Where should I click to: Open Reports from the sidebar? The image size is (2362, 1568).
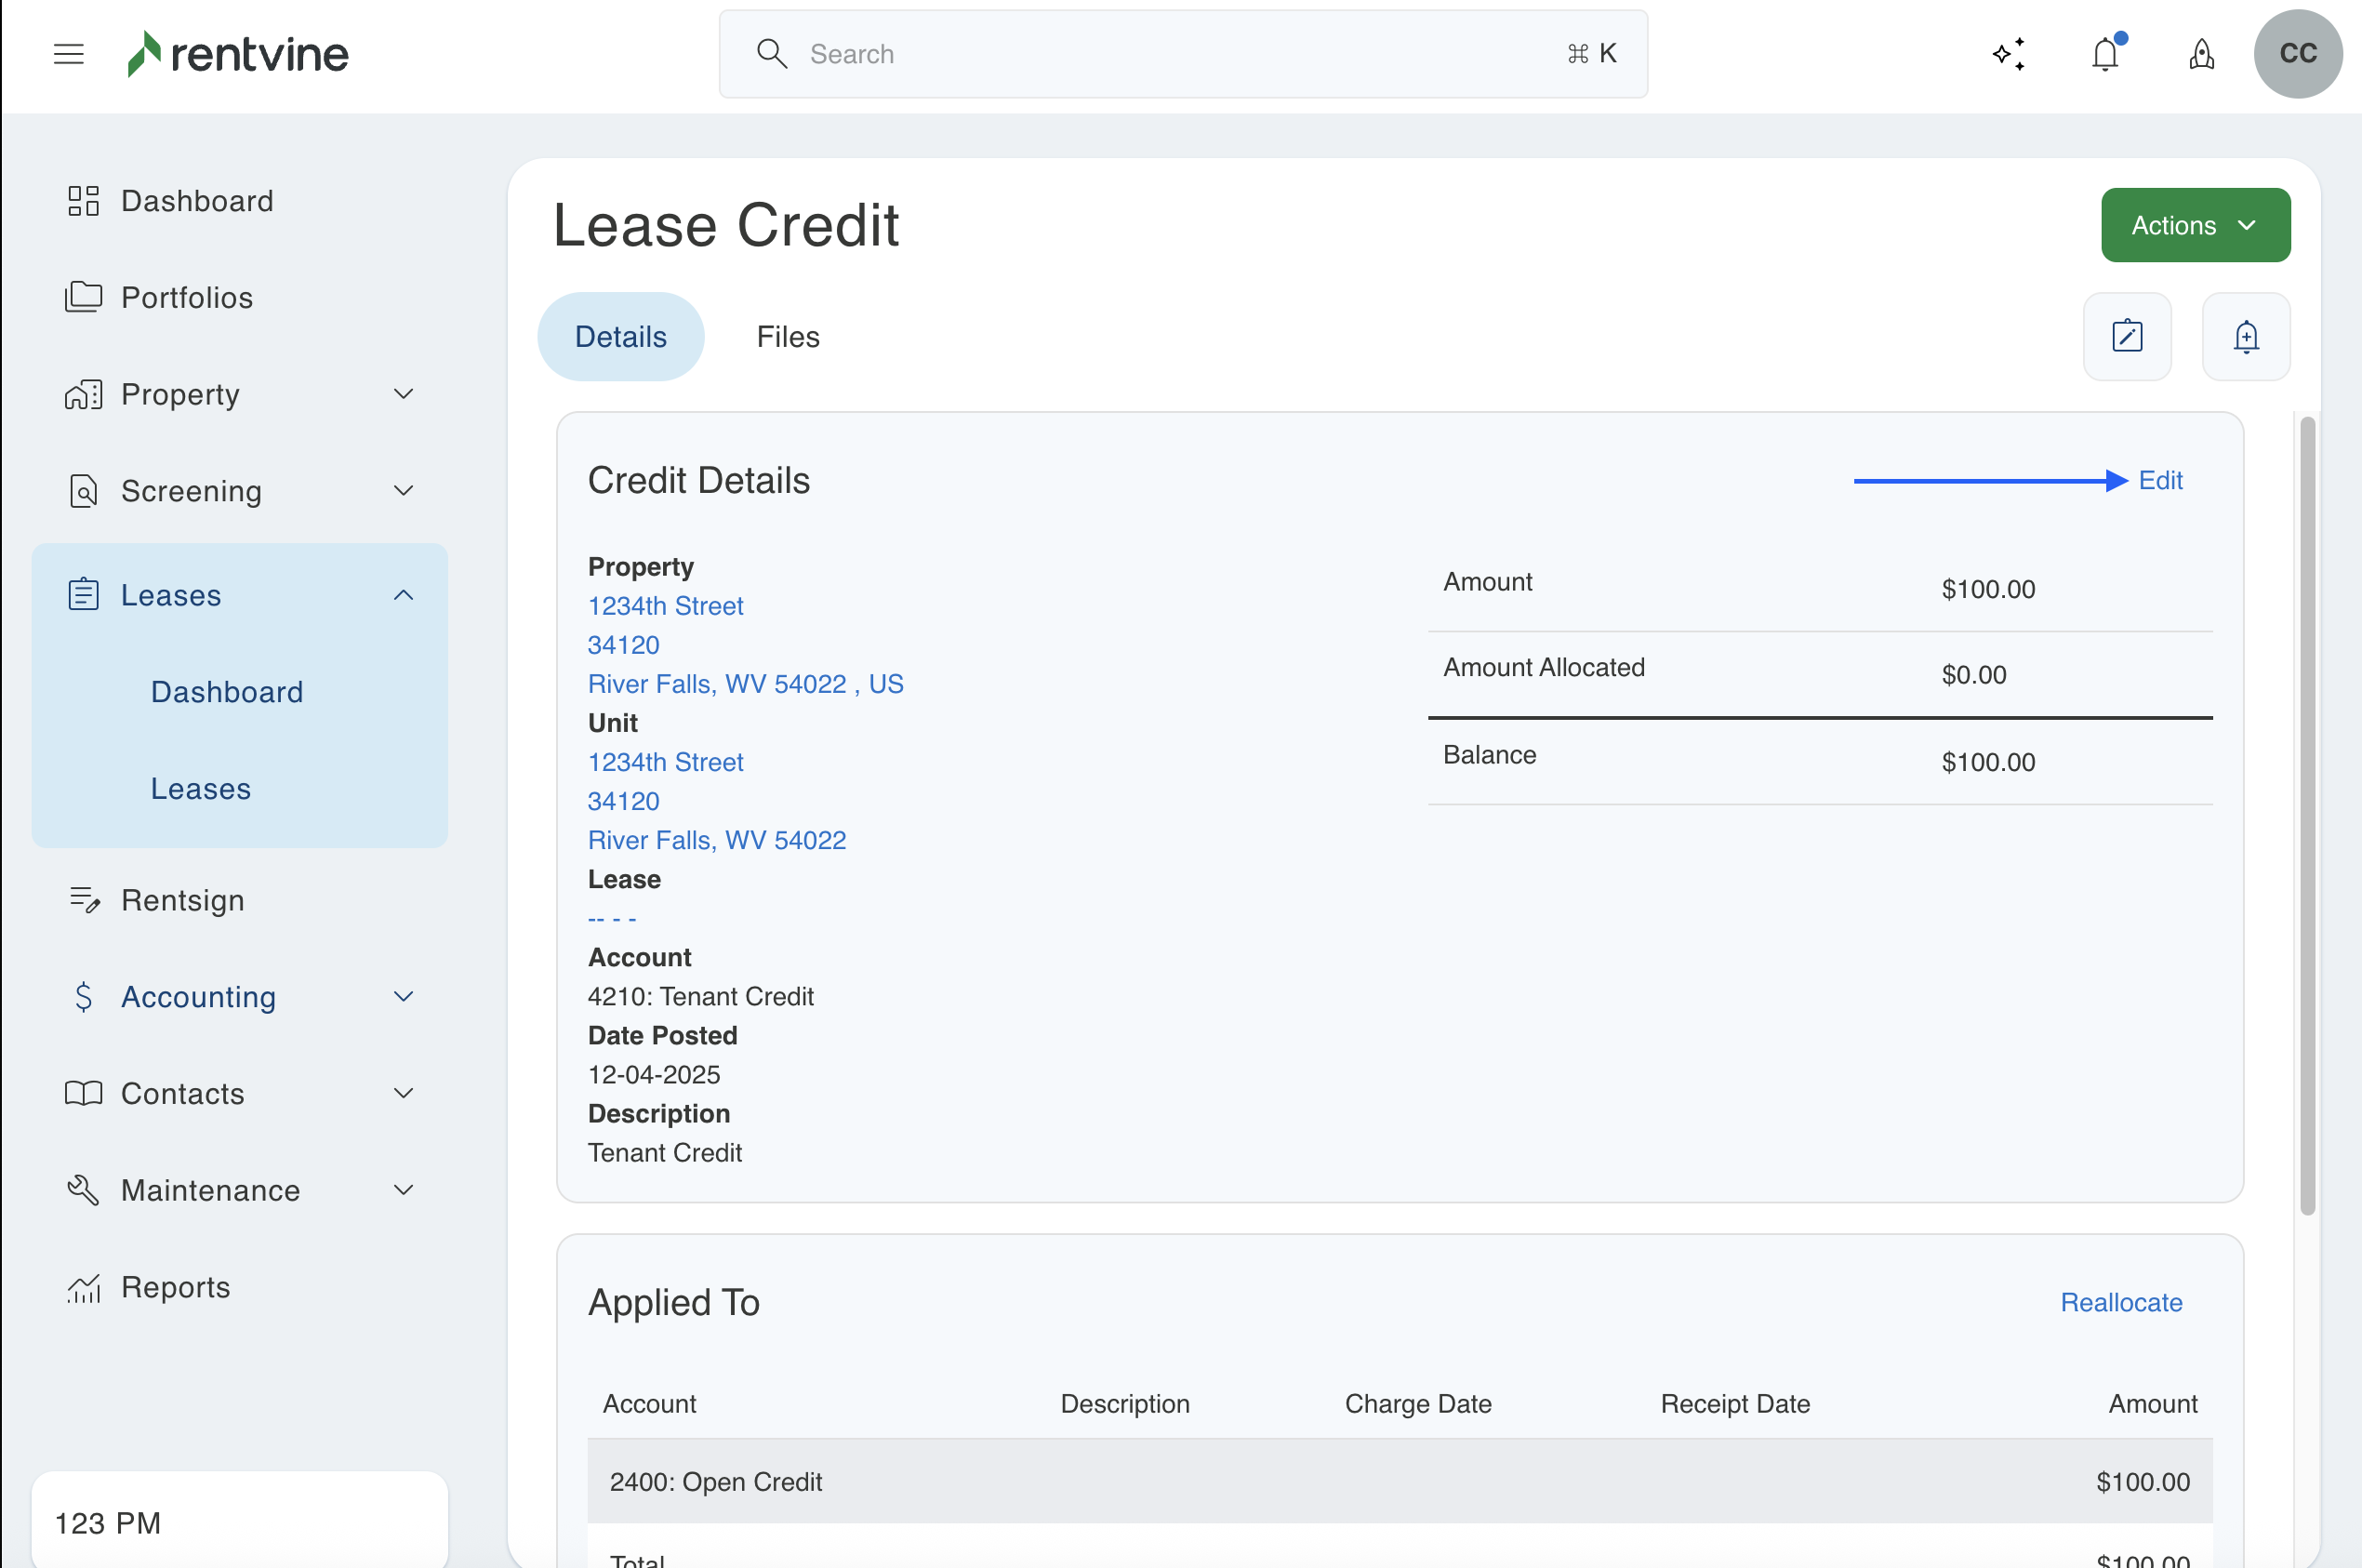coord(175,1287)
